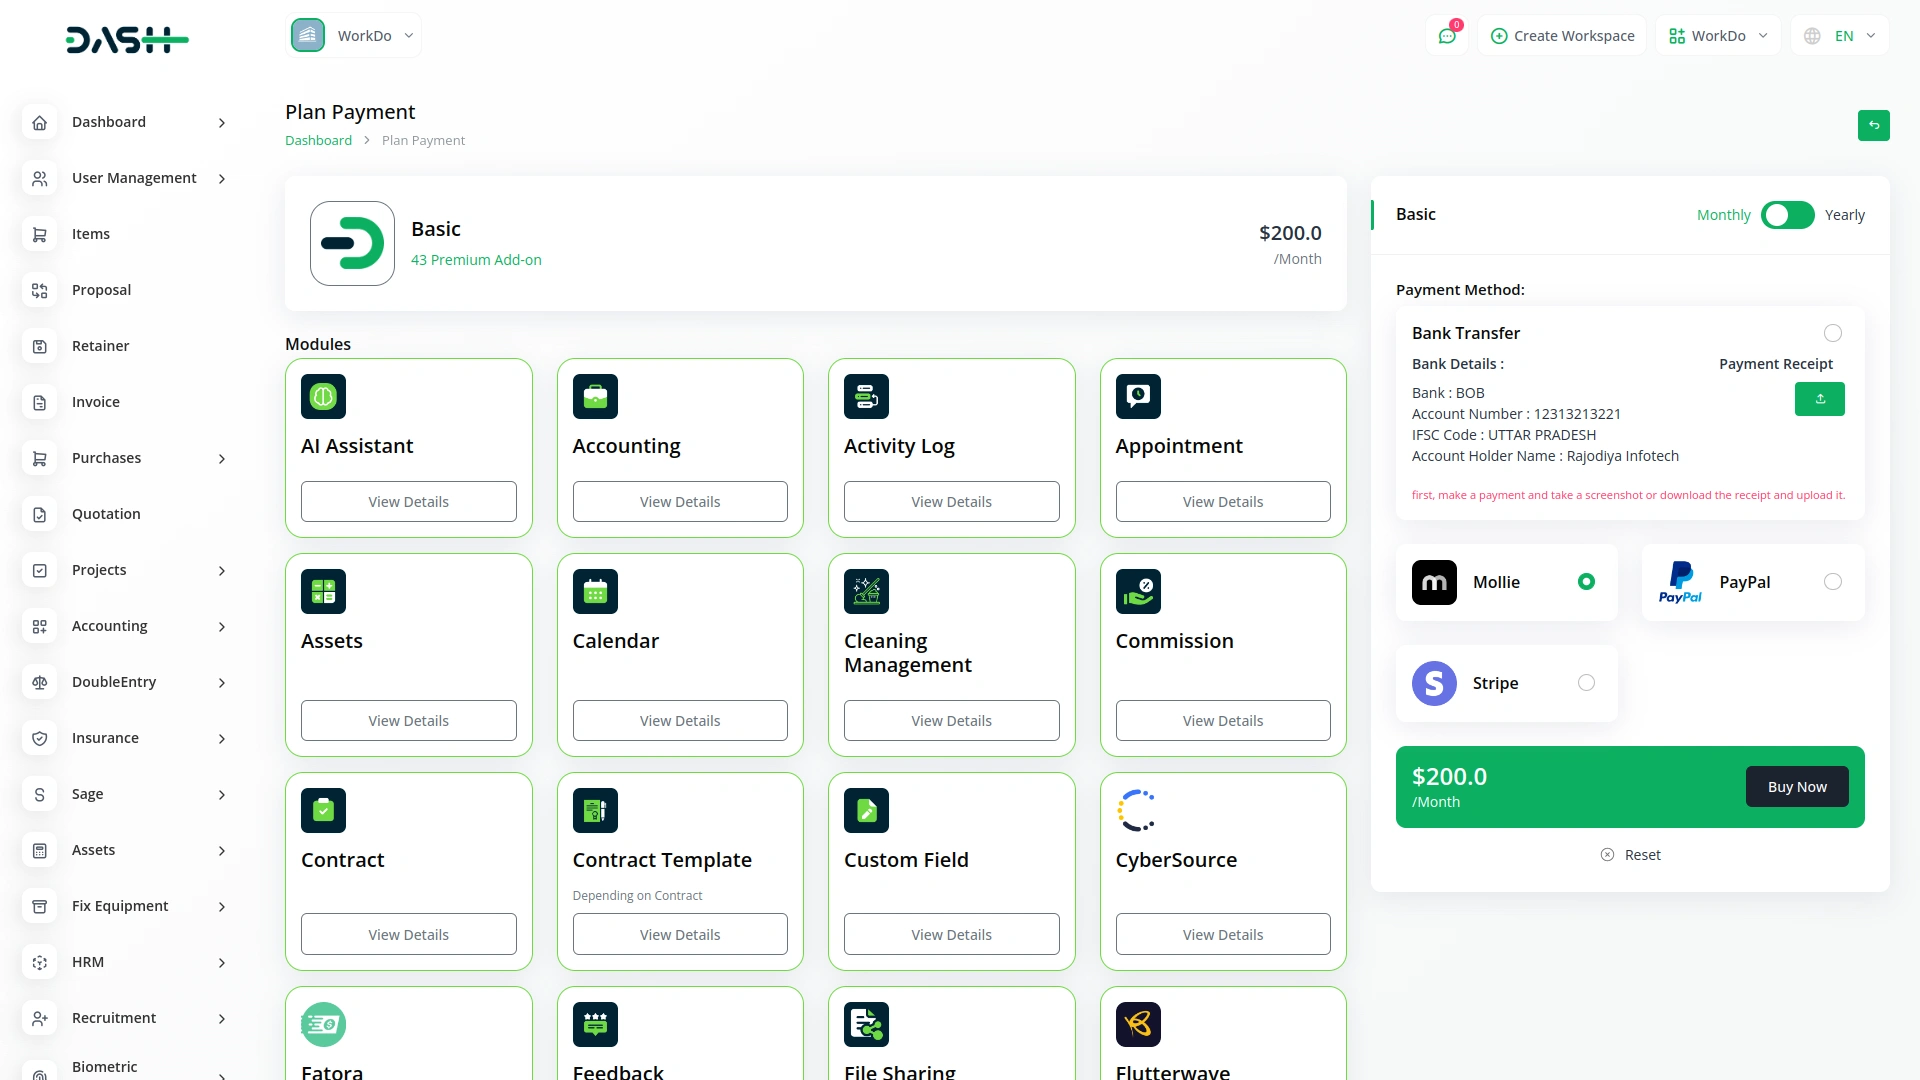Click the Dash logo in sidebar
Viewport: 1920px width, 1080px height.
(127, 40)
